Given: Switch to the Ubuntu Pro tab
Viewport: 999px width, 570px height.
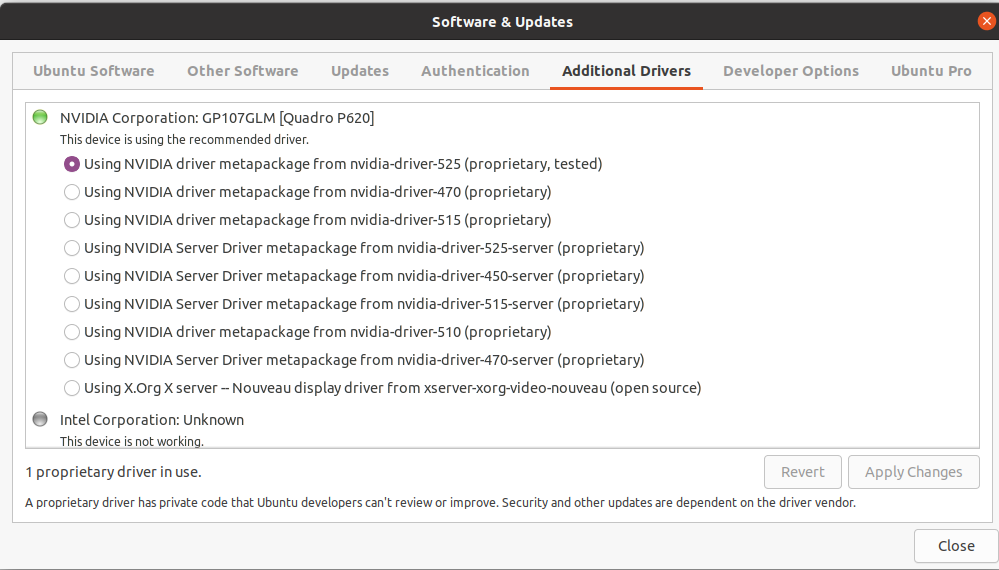Looking at the screenshot, I should [x=931, y=71].
